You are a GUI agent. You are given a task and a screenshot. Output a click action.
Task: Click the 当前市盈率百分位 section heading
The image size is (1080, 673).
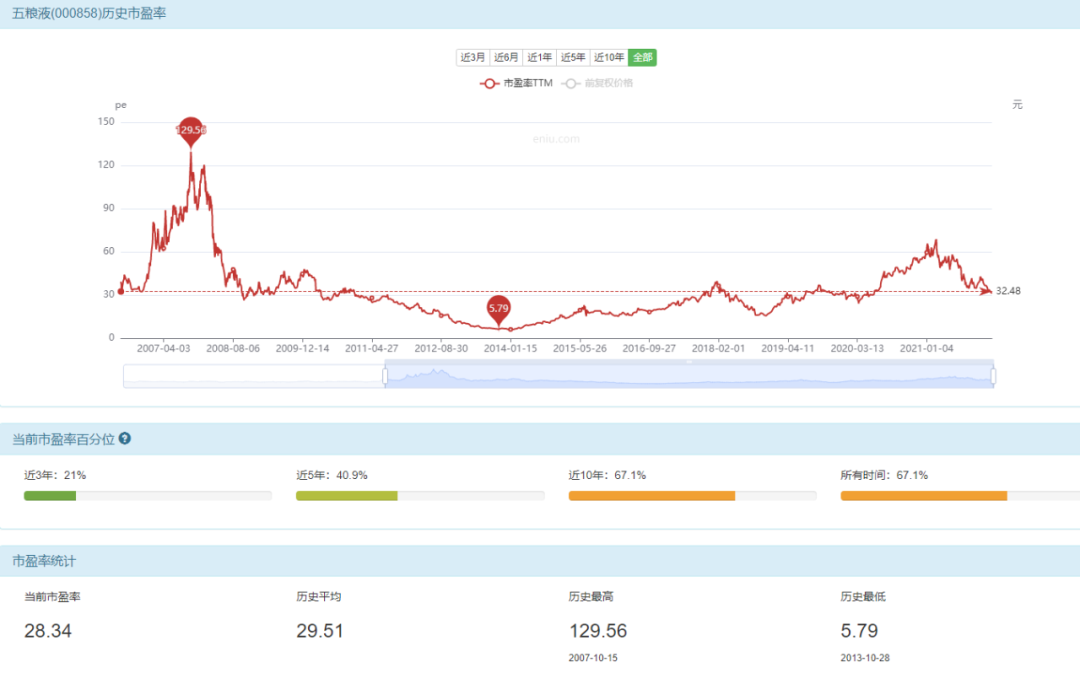[63, 439]
